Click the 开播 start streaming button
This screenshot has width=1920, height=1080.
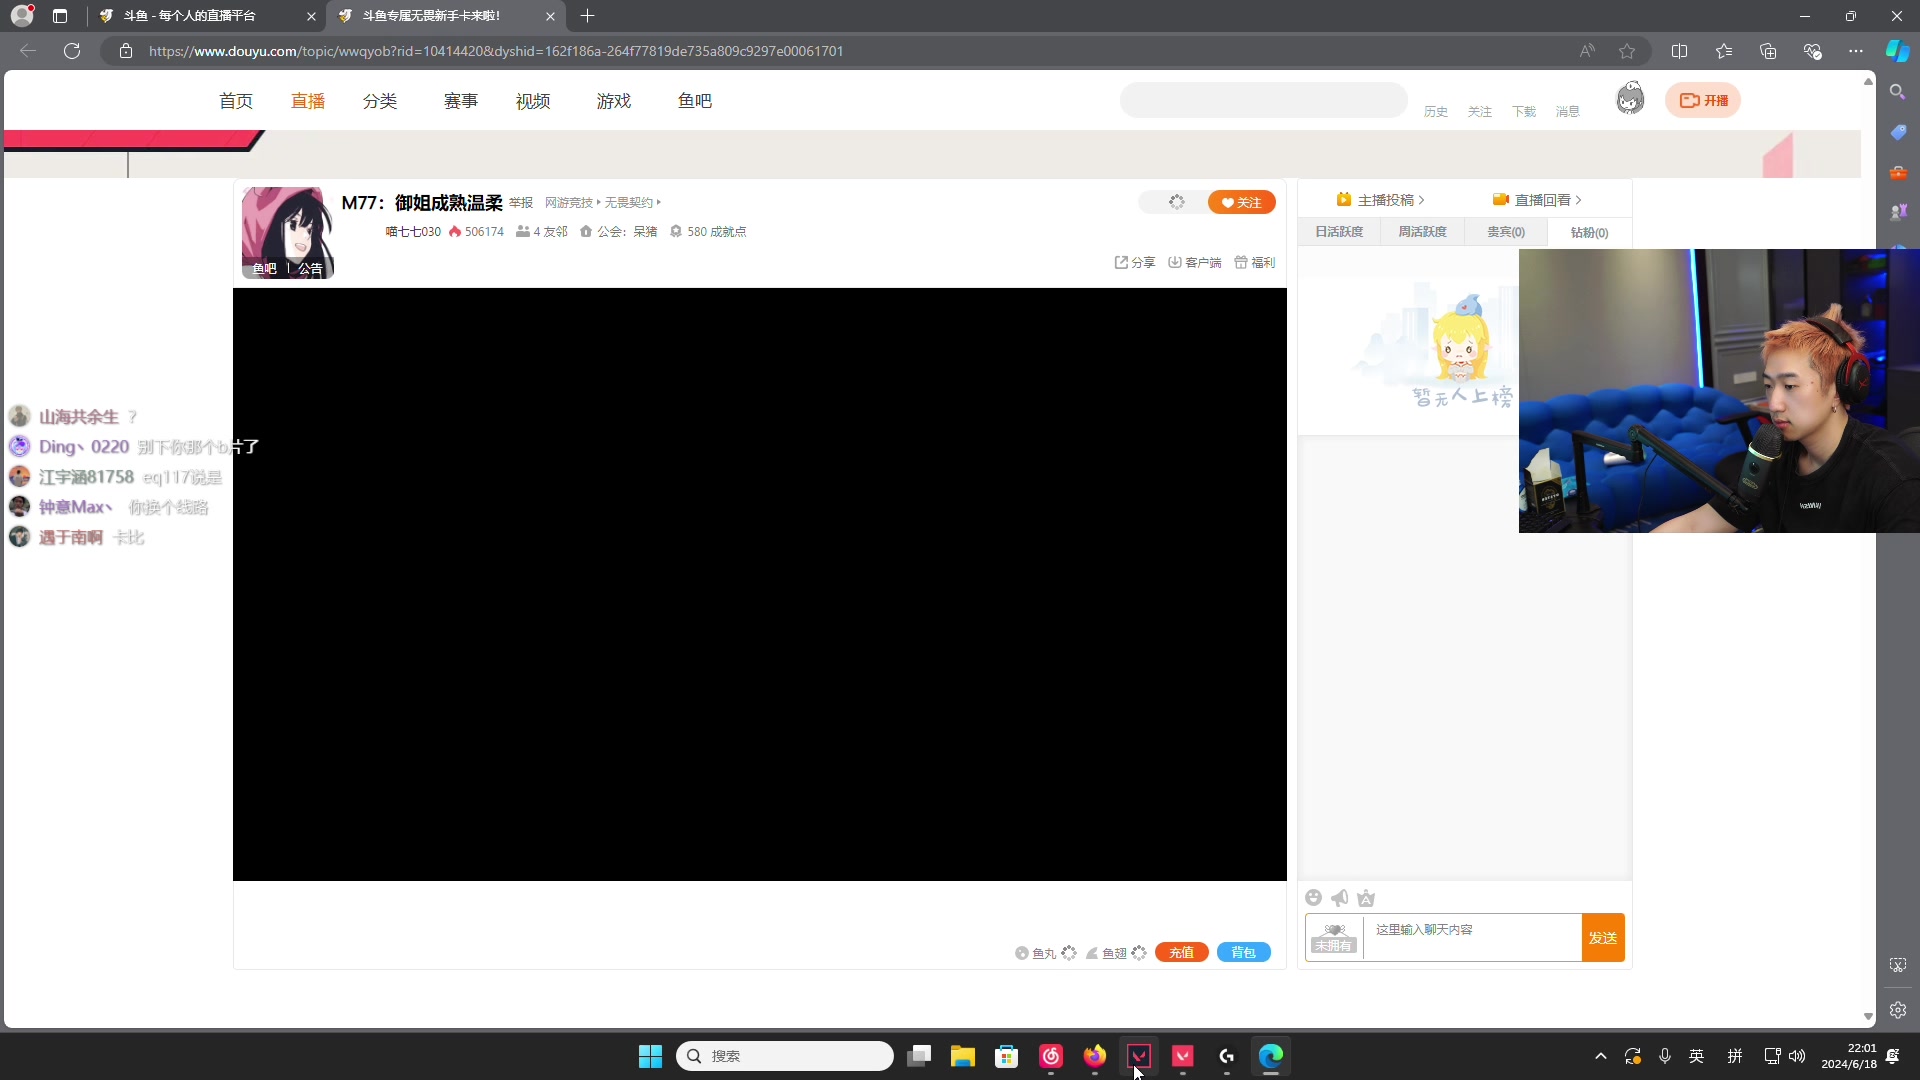point(1703,100)
